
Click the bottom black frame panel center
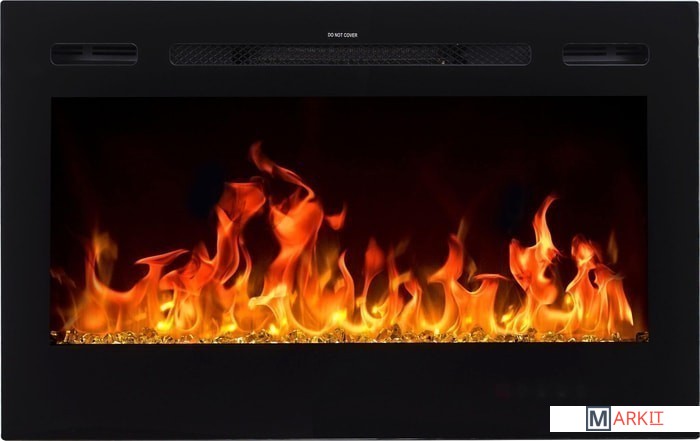click(350, 385)
